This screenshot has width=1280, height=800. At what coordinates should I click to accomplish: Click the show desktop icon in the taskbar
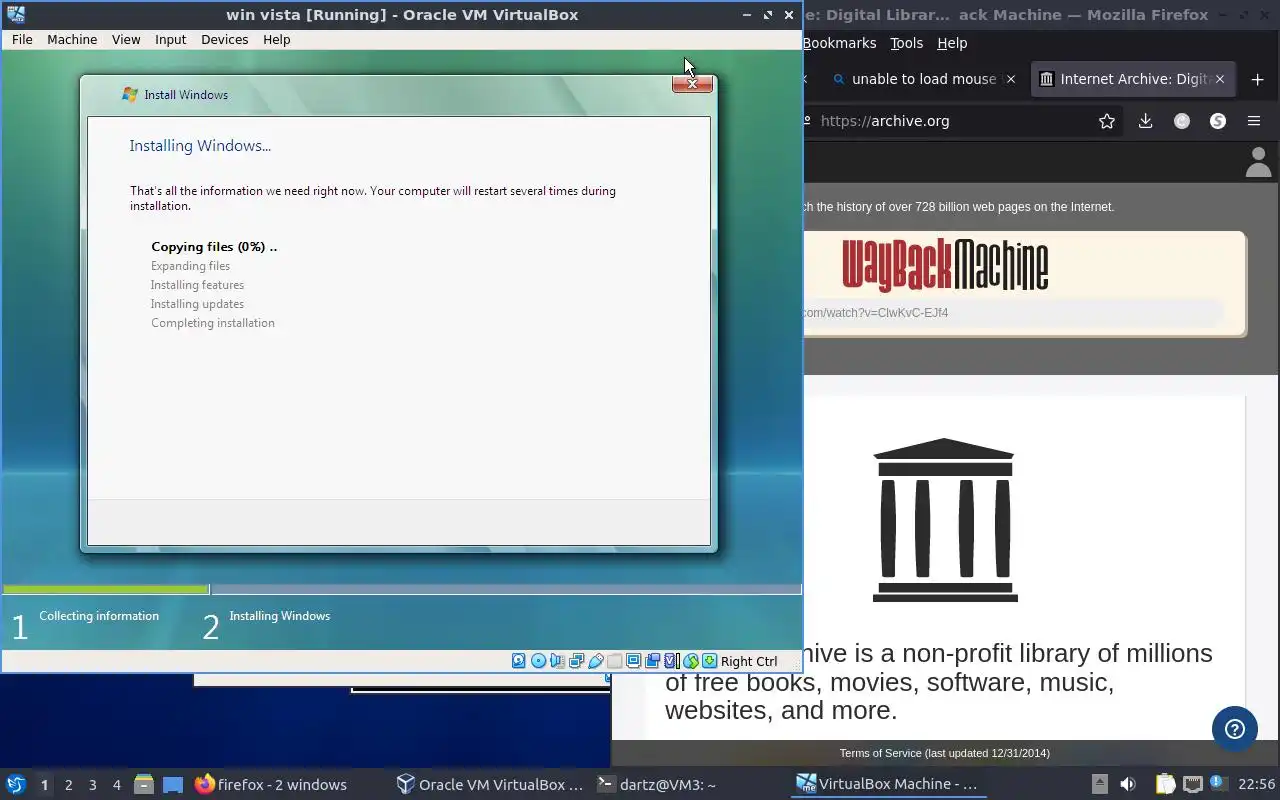173,785
